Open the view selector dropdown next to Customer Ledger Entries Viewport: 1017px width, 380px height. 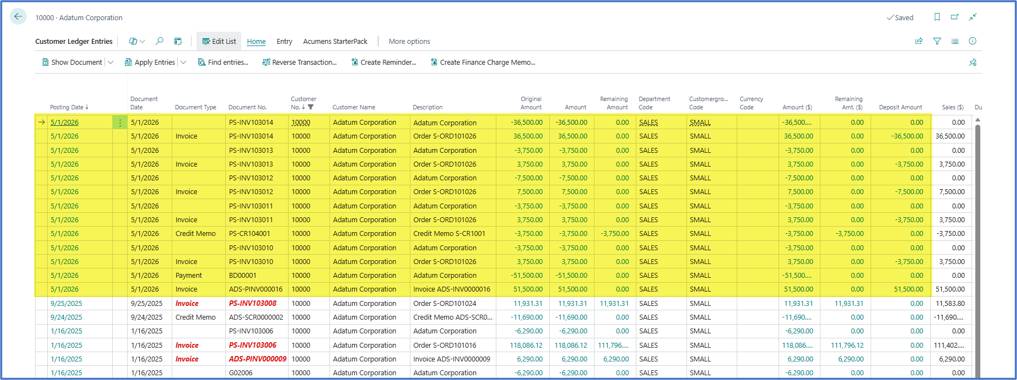(136, 41)
